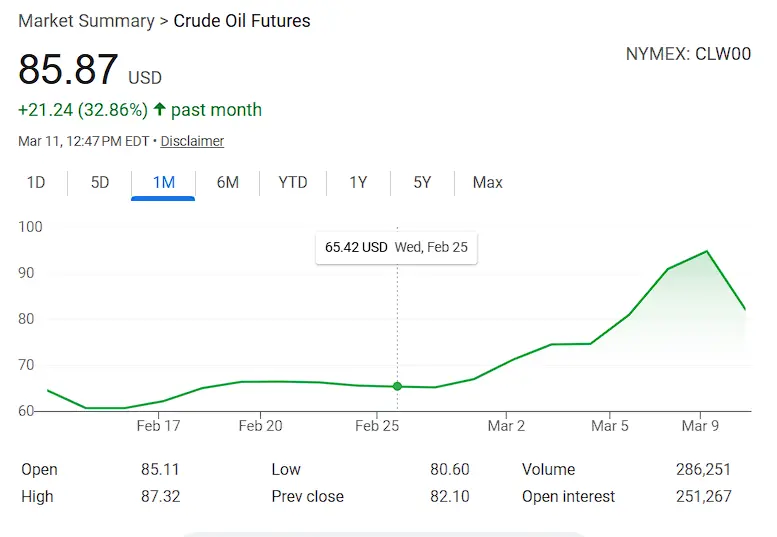Click the Market Summary breadcrumb
Viewport: 777px width, 537px height.
[86, 21]
